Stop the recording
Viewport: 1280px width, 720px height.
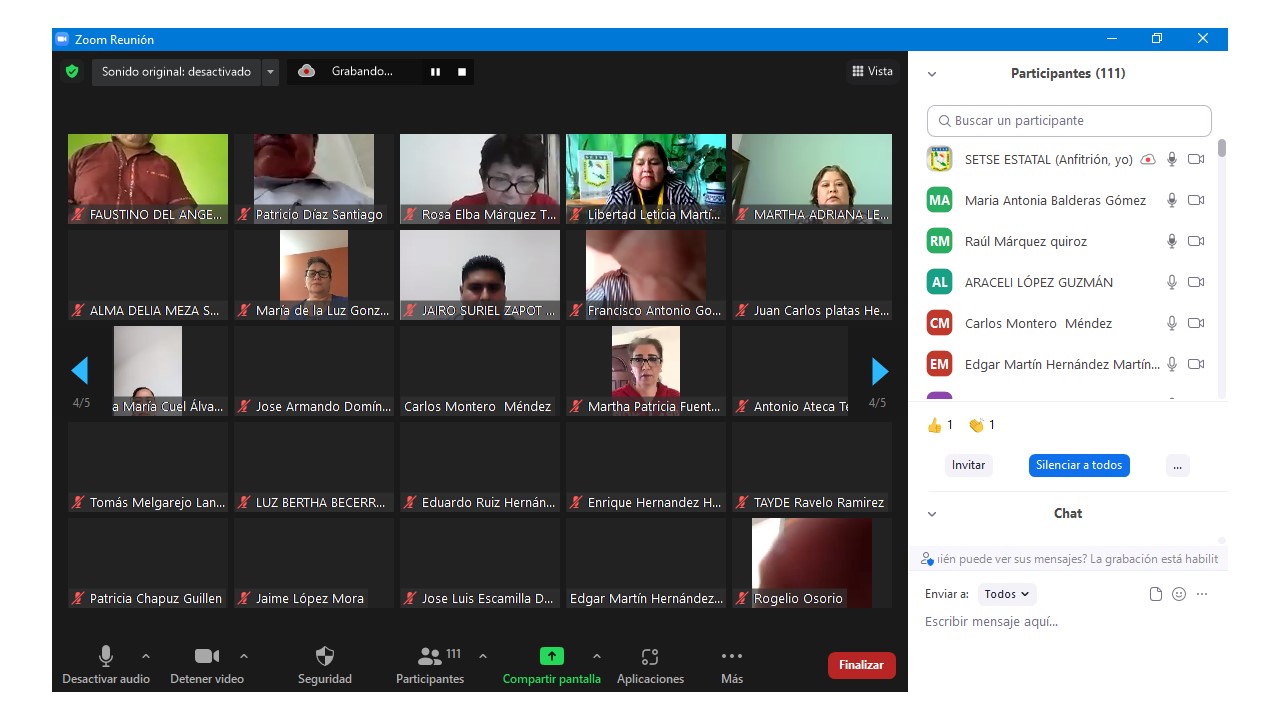462,72
